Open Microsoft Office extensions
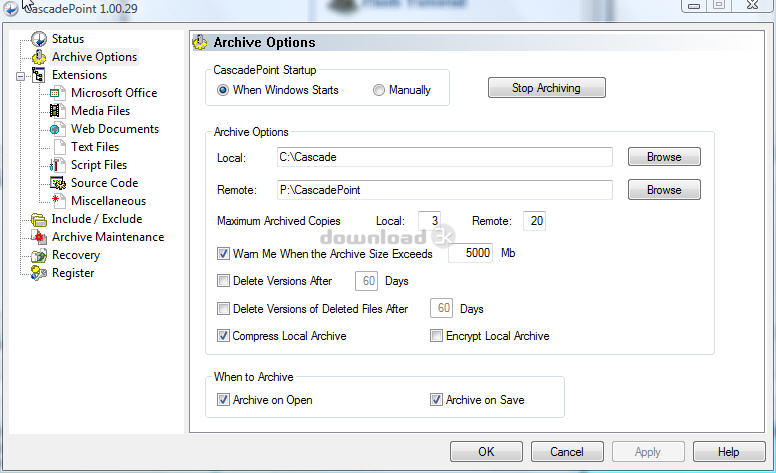 [114, 93]
